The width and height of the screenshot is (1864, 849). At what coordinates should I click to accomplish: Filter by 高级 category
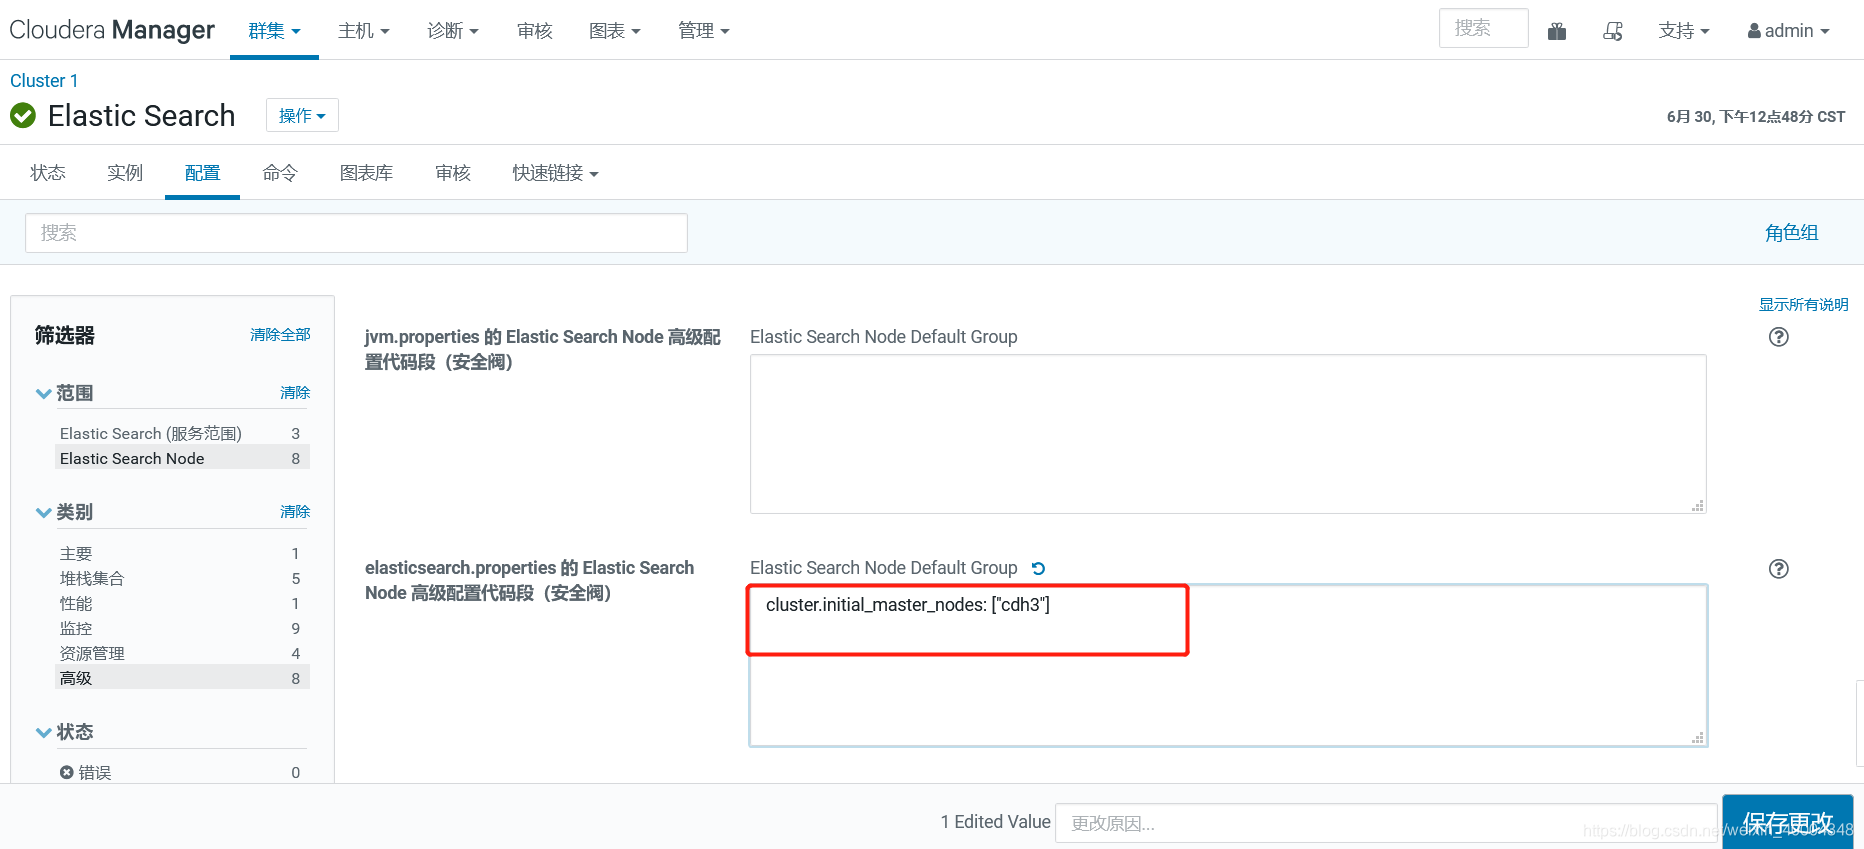(x=182, y=678)
